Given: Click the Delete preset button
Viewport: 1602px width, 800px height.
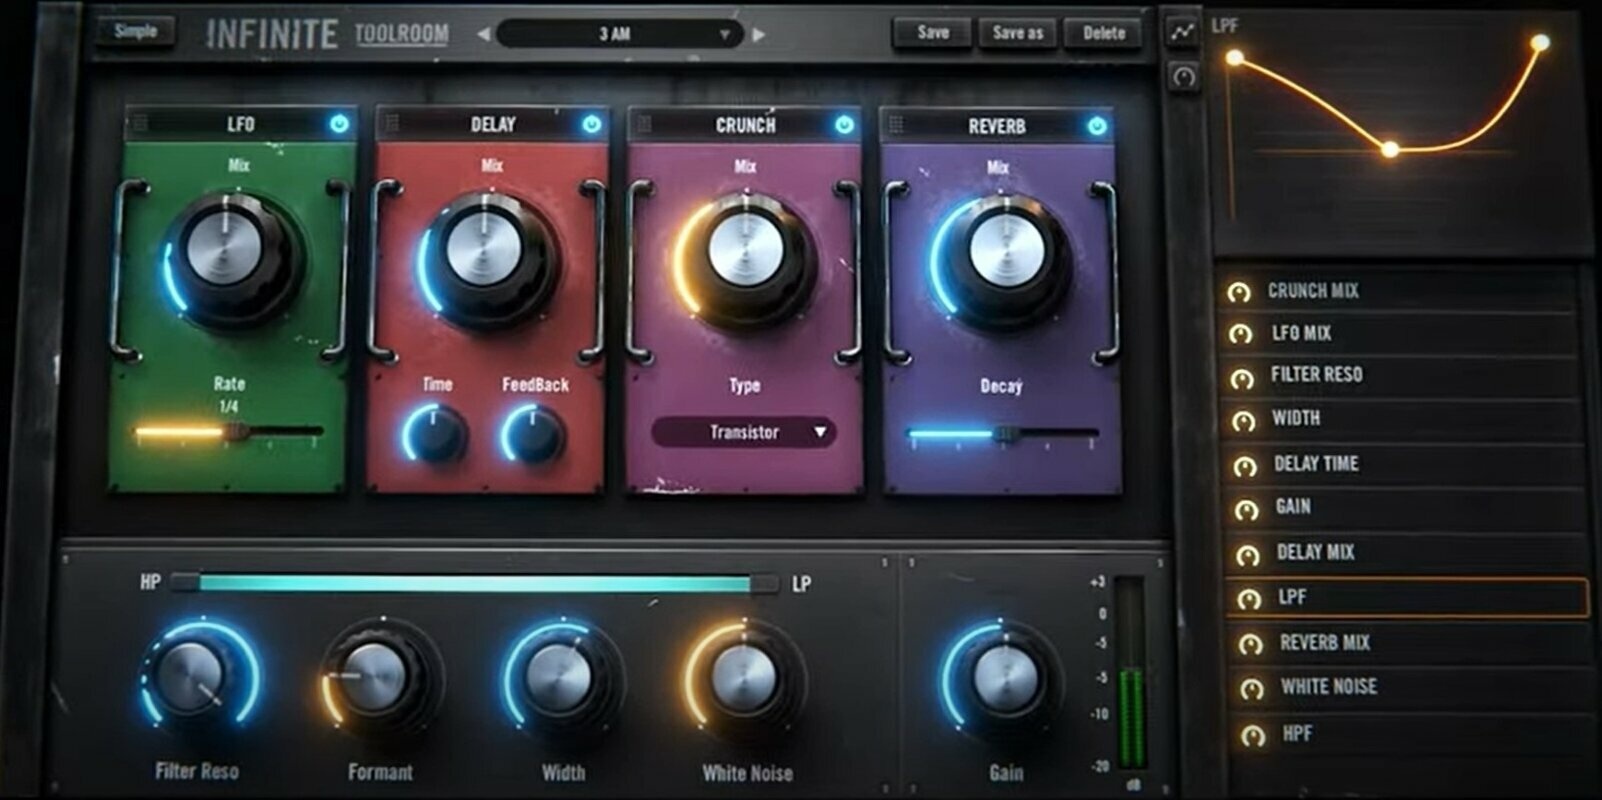Looking at the screenshot, I should (x=1104, y=33).
